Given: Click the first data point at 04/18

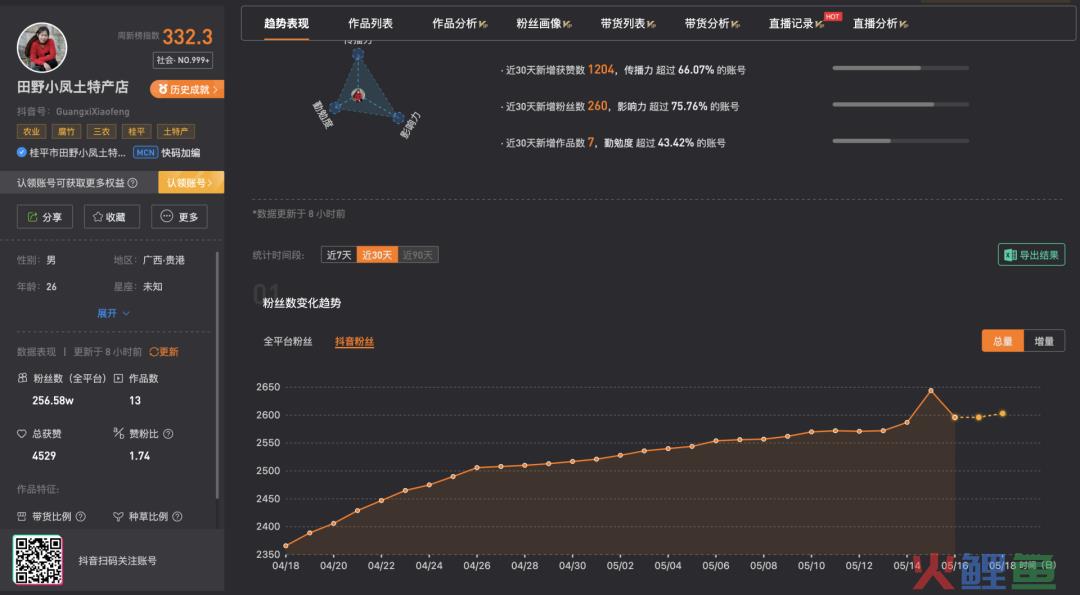Looking at the screenshot, I should 286,546.
